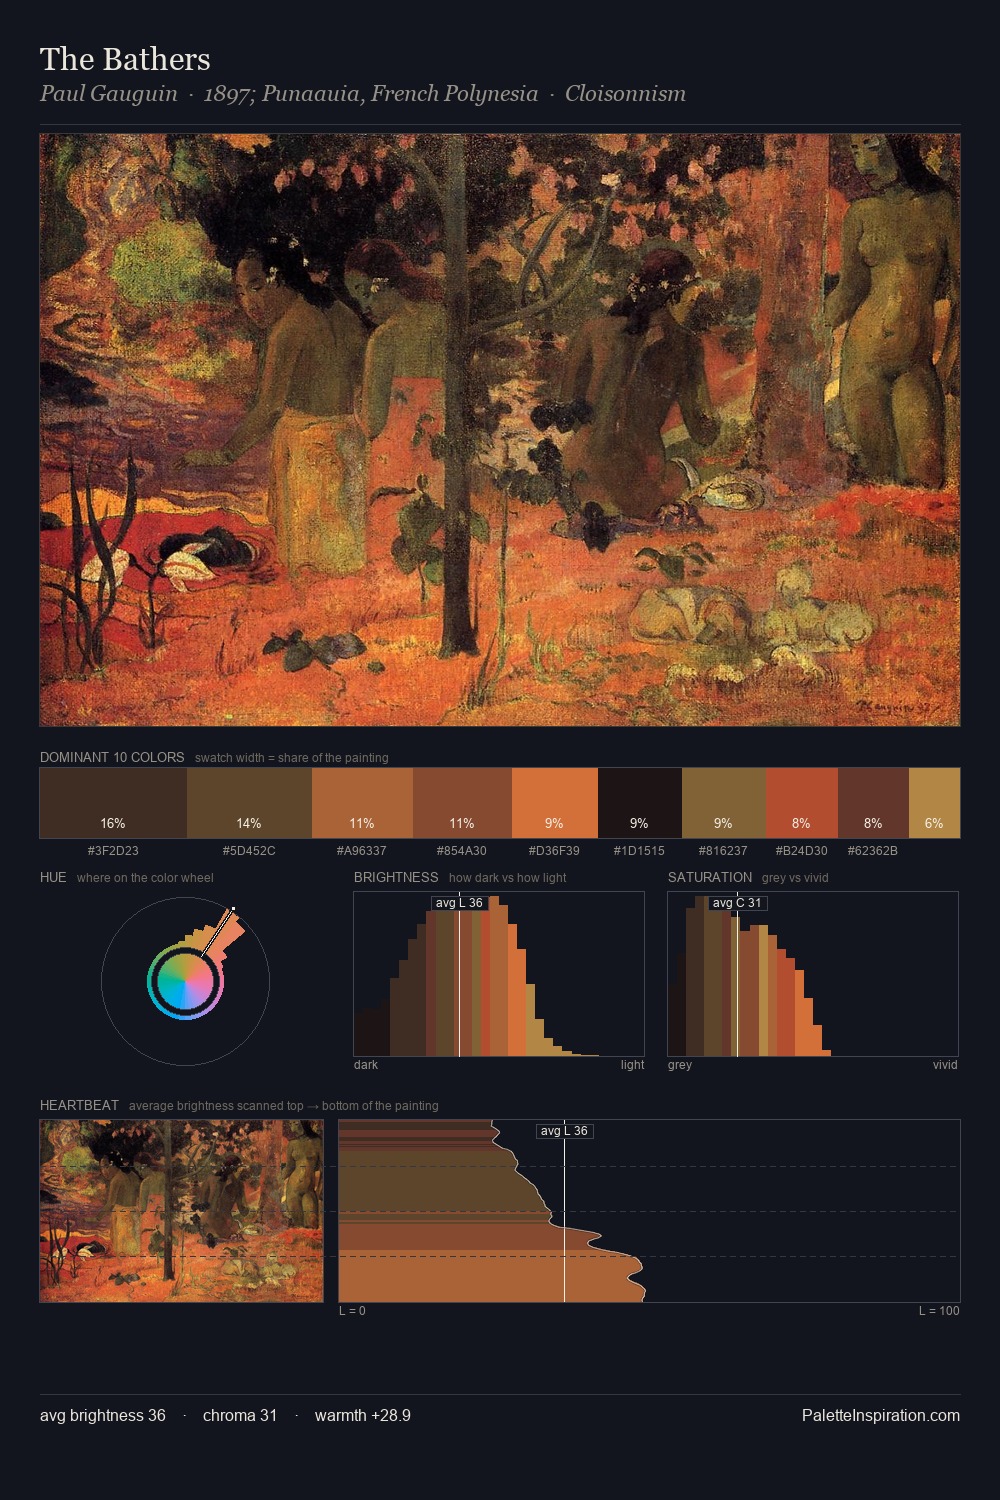Click the Brightness histogram chart
This screenshot has width=1000, height=1500.
(x=499, y=974)
